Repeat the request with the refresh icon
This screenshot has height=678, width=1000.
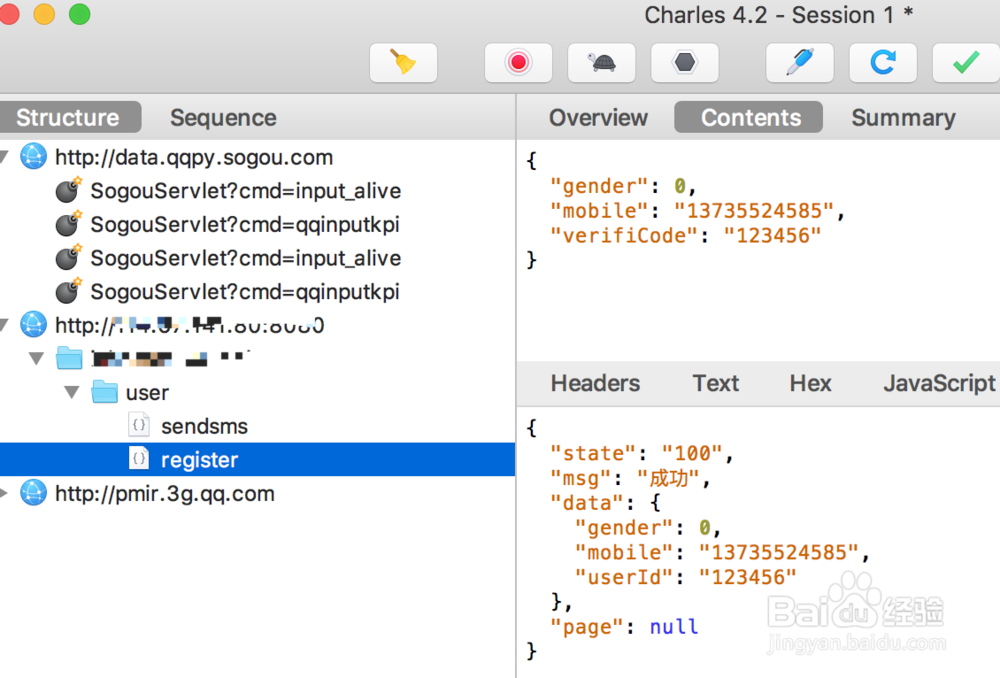[883, 63]
